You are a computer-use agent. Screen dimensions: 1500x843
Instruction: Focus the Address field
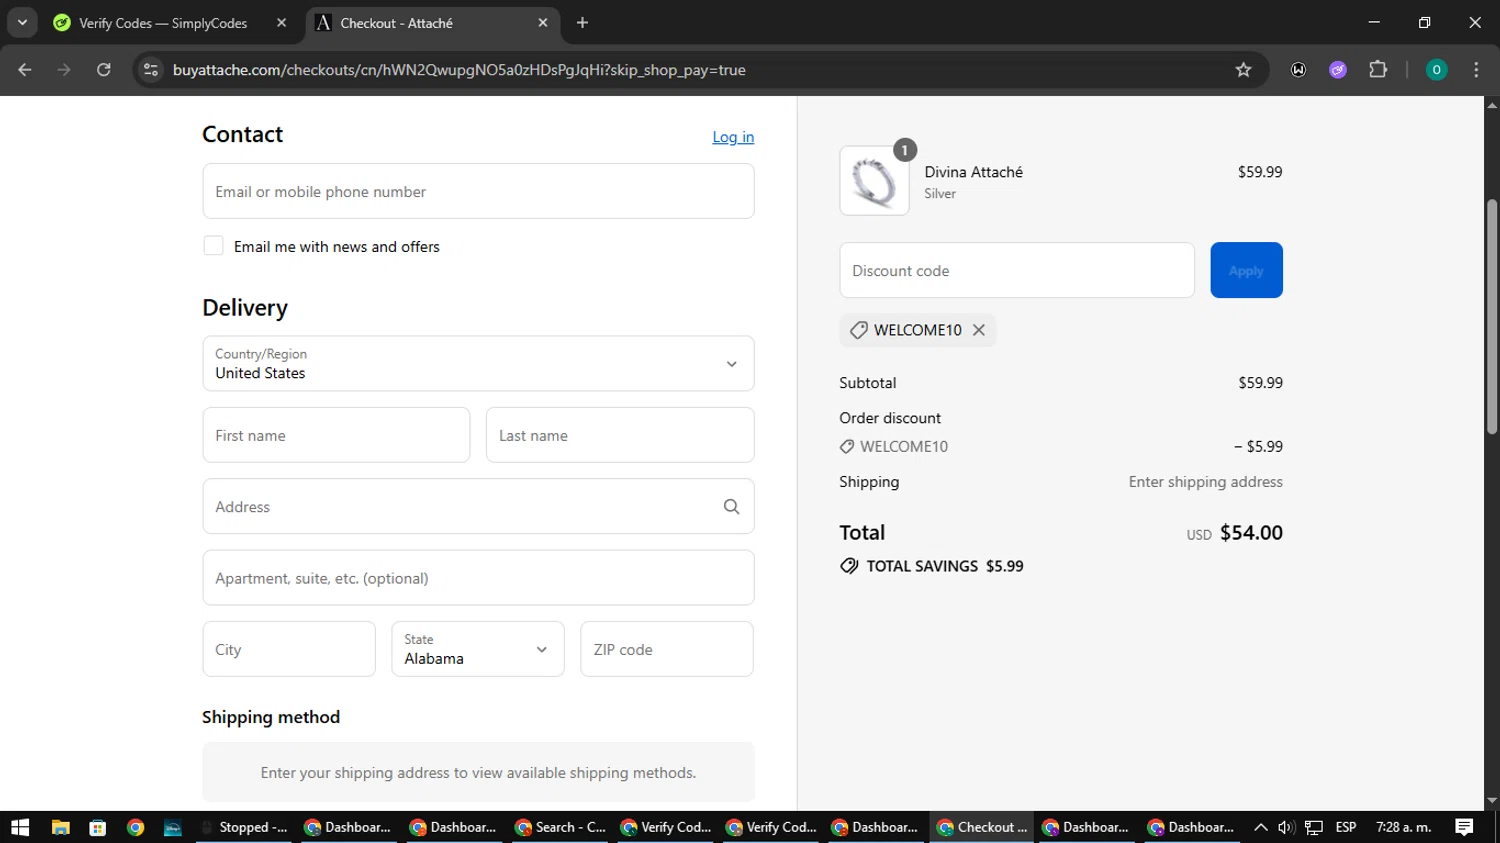478,507
